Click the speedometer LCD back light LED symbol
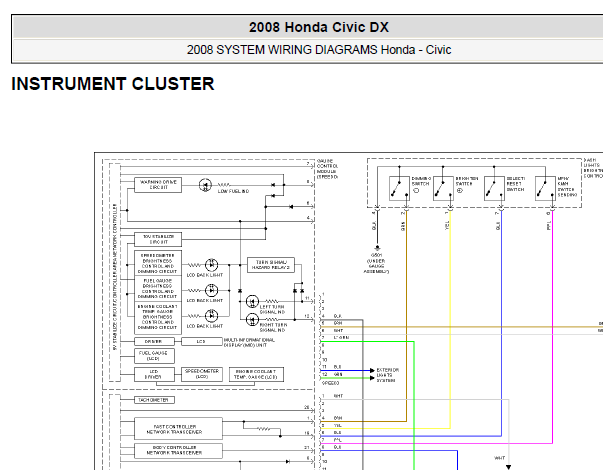The width and height of the screenshot is (603, 470). [x=211, y=265]
